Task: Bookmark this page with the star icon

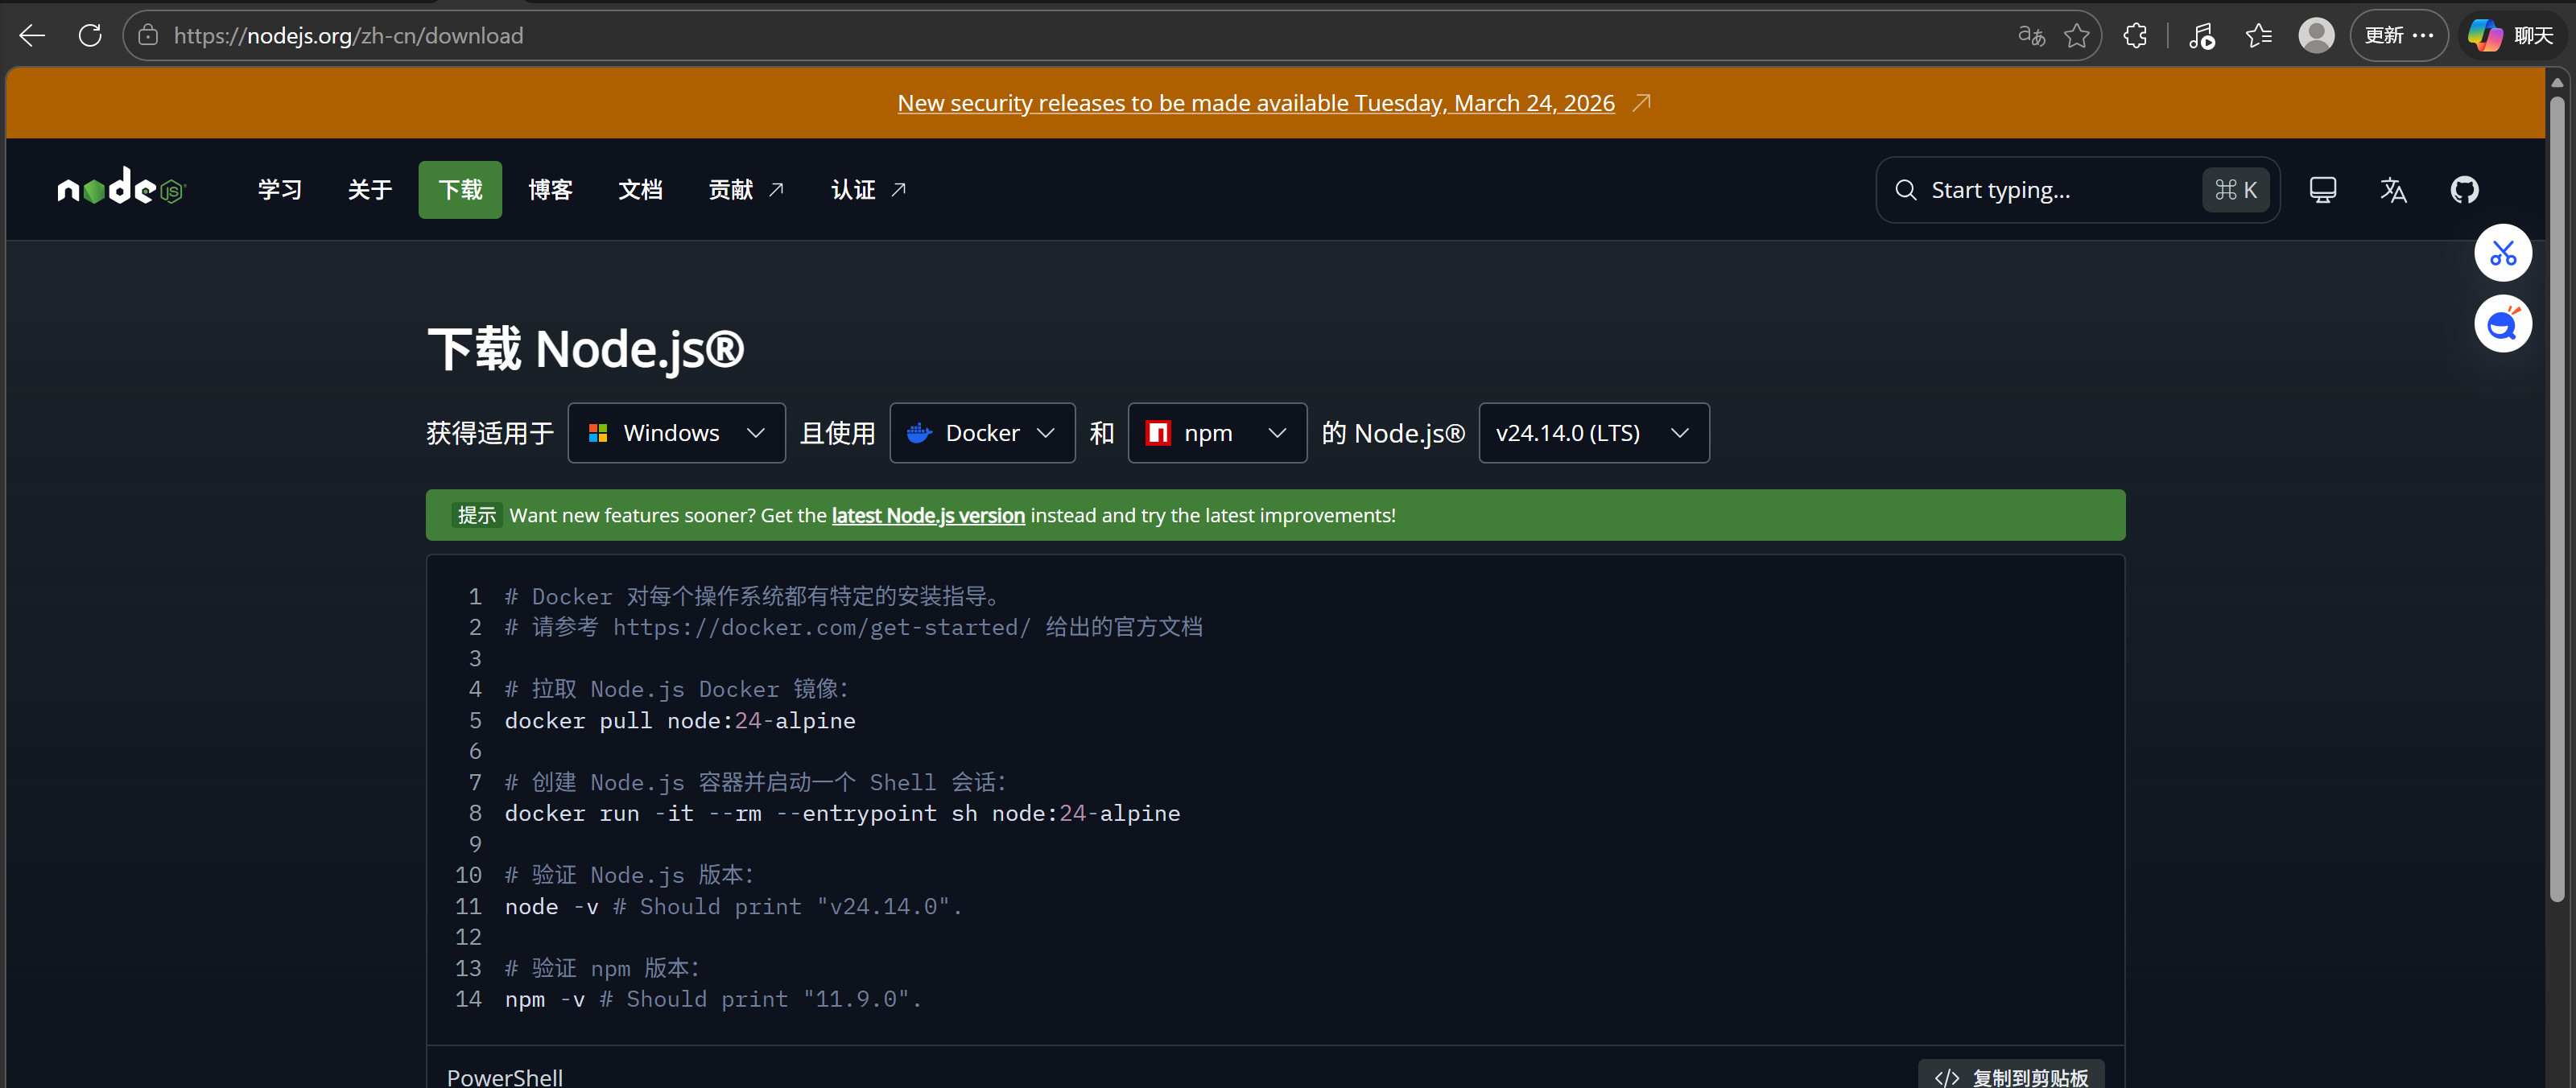Action: 2077,36
